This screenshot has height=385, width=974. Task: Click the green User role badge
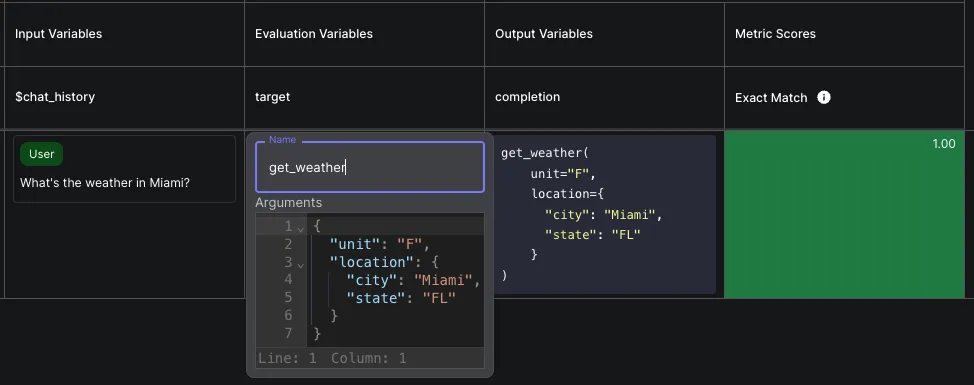pos(42,154)
